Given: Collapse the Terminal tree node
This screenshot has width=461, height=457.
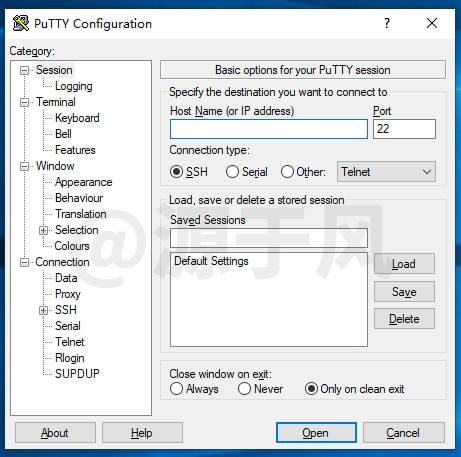Looking at the screenshot, I should click(x=24, y=102).
